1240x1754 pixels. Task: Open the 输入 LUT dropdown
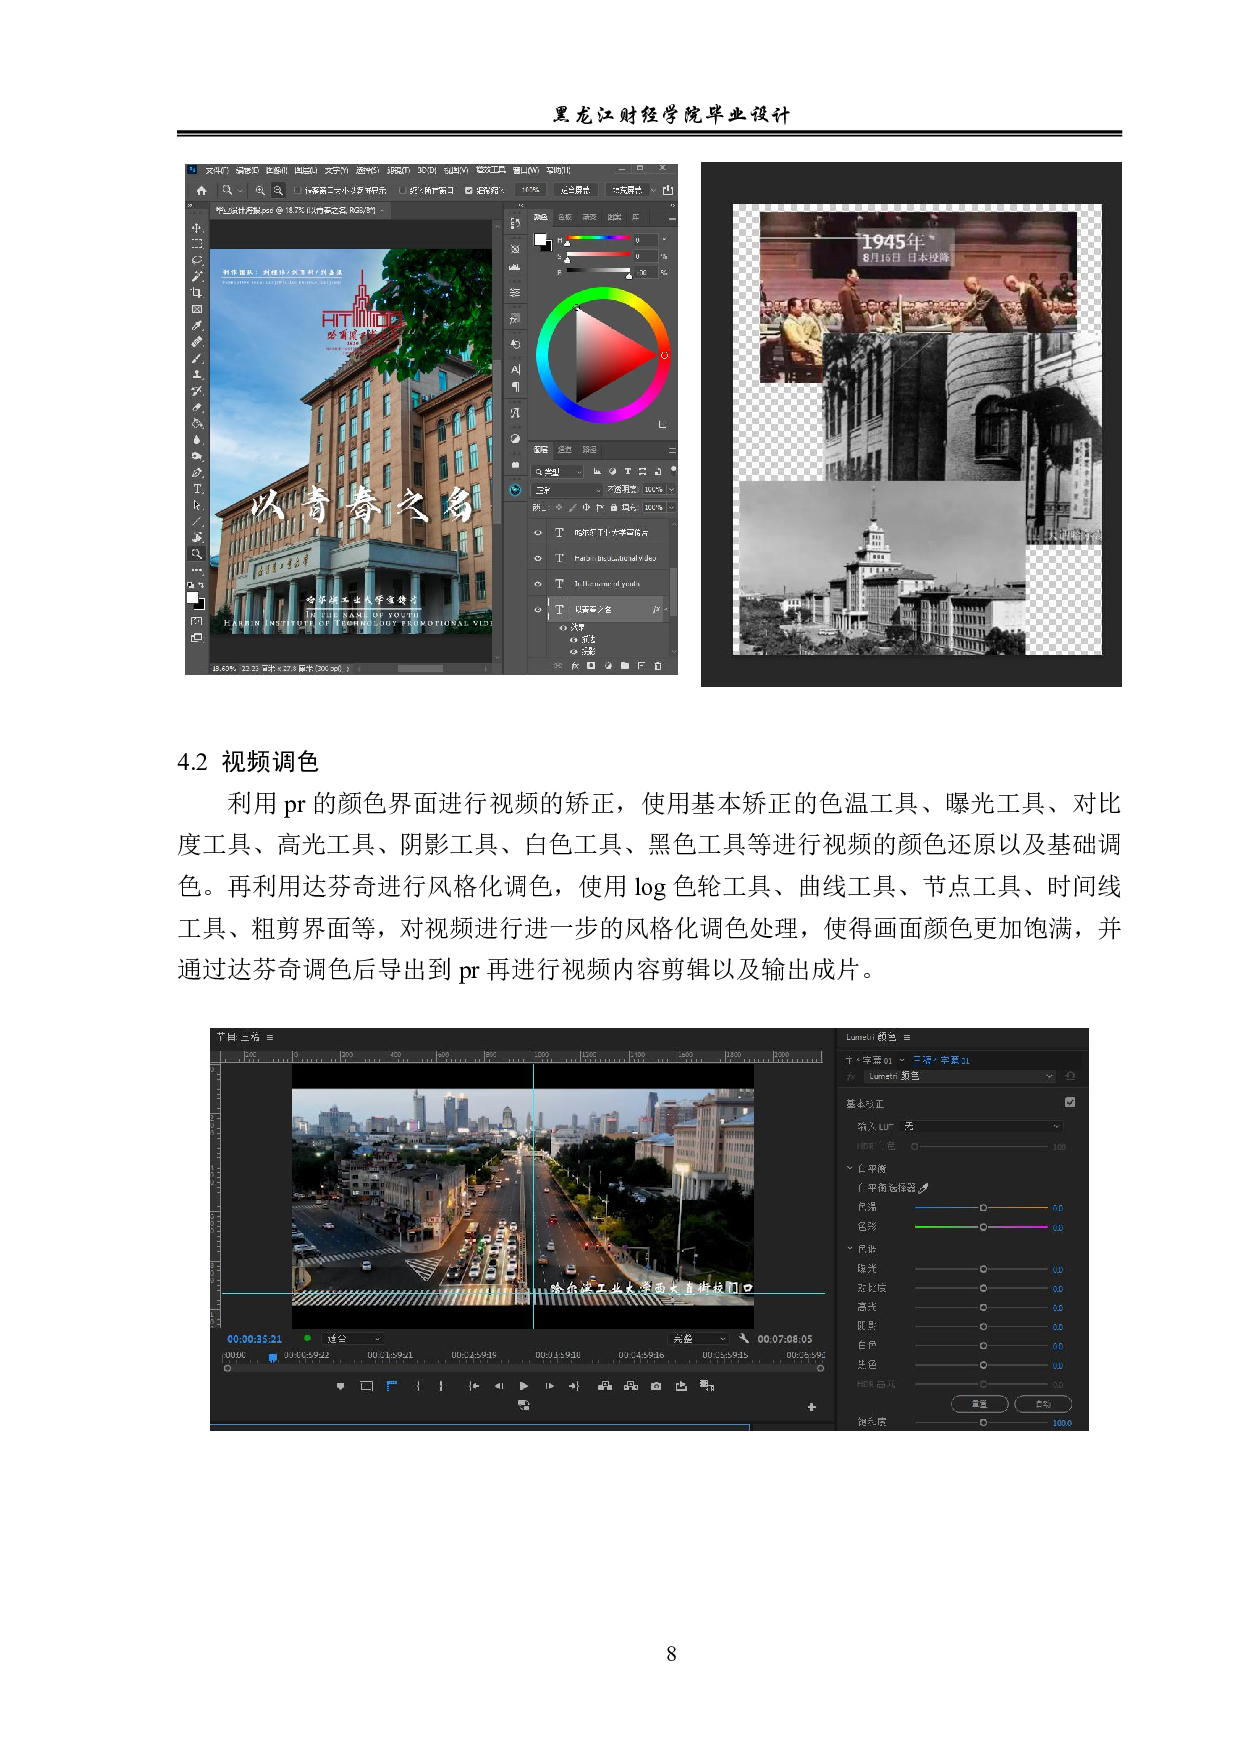[x=982, y=1126]
